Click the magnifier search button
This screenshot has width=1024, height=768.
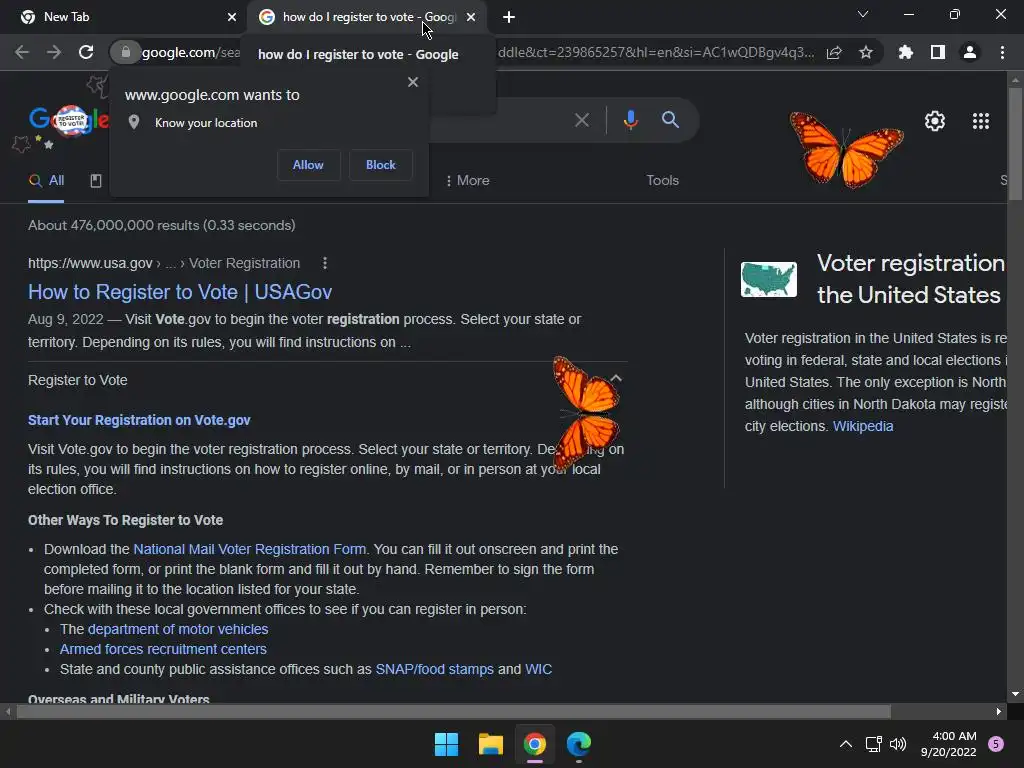[x=670, y=120]
